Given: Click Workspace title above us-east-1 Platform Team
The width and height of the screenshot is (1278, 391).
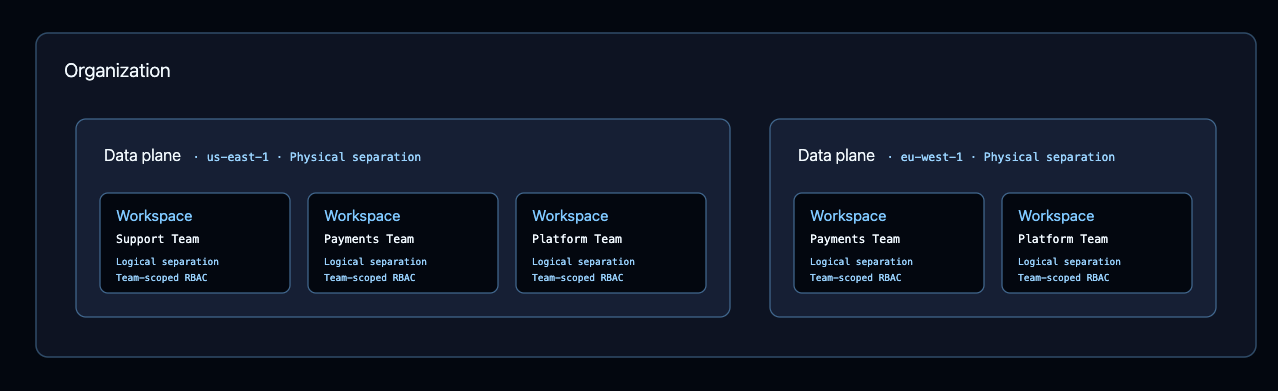Looking at the screenshot, I should pos(570,216).
